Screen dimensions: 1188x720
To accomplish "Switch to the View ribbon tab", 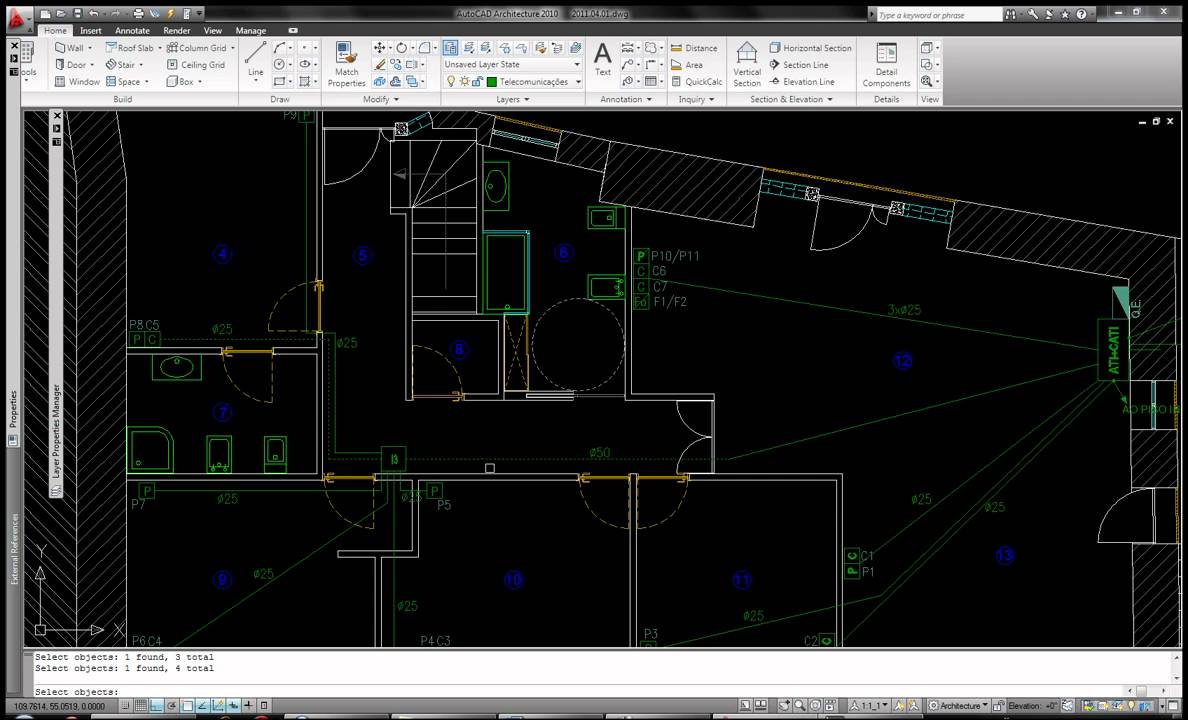I will point(213,30).
